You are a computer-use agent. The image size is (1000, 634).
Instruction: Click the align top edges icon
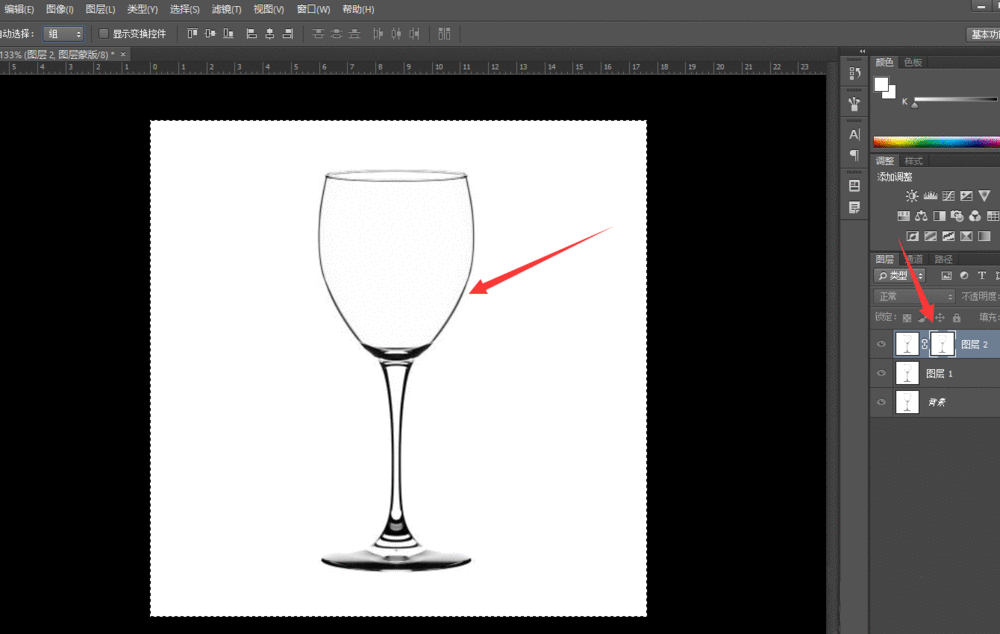pyautogui.click(x=193, y=34)
